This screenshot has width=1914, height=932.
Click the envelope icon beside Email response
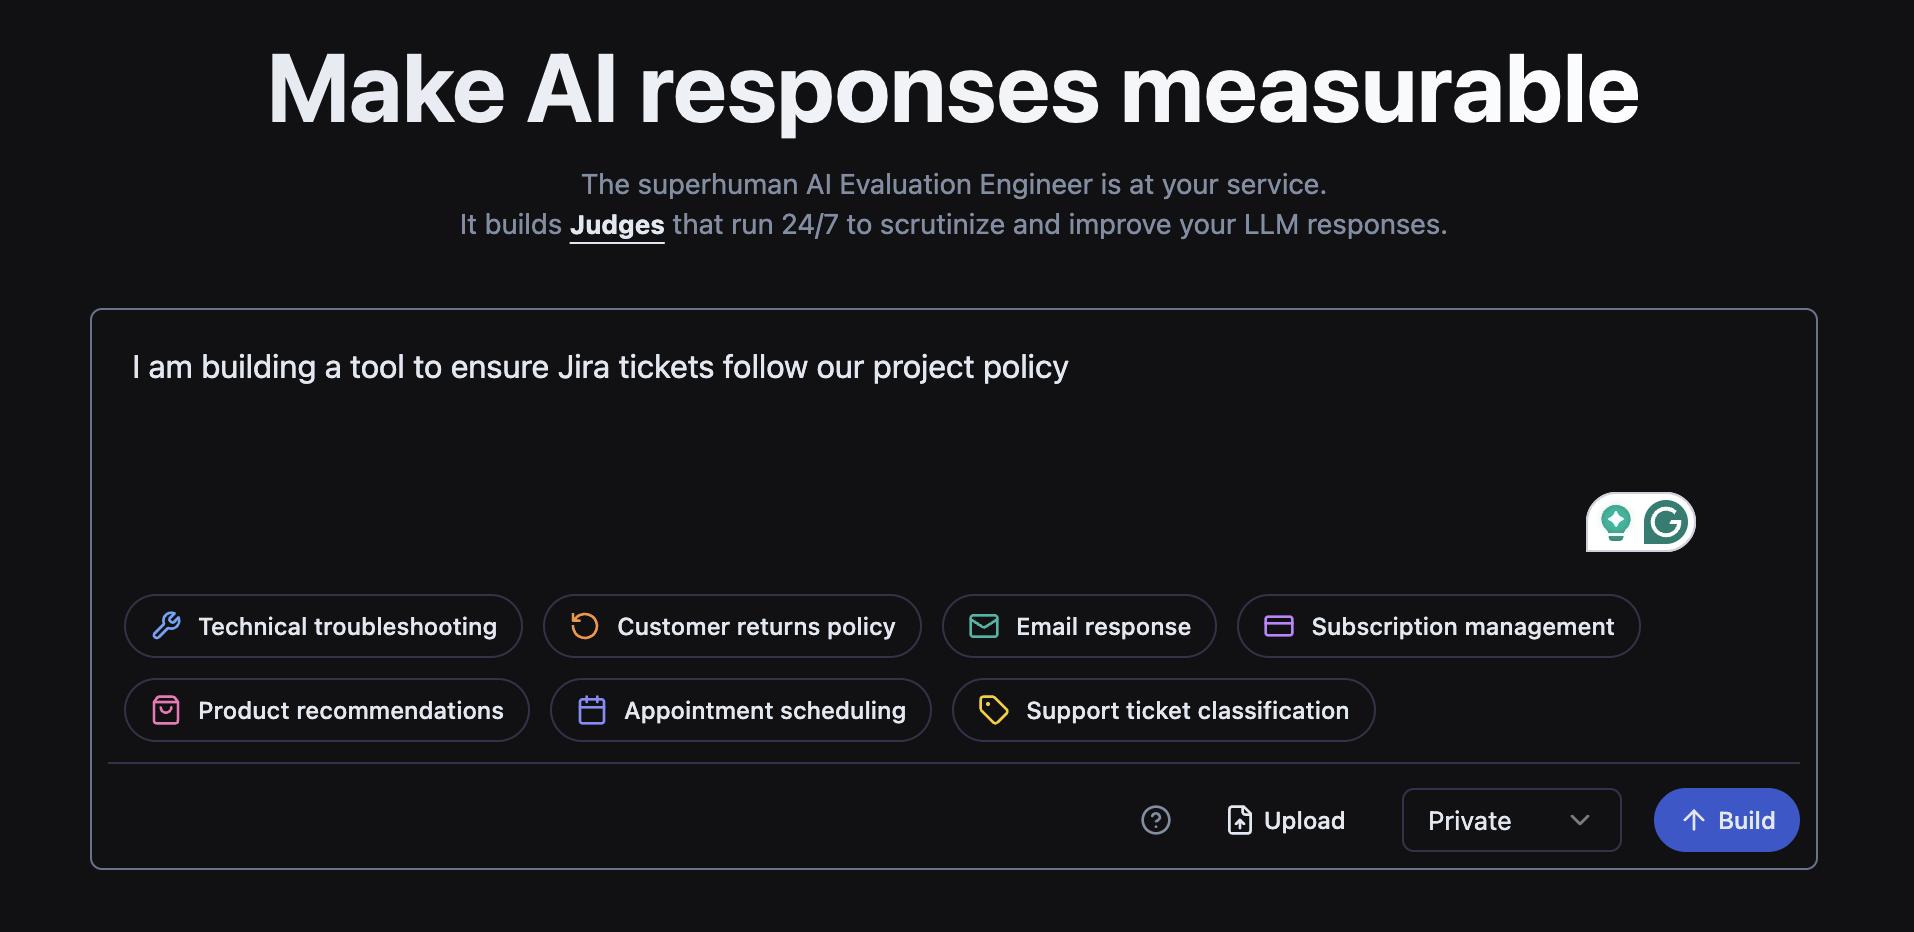983,626
